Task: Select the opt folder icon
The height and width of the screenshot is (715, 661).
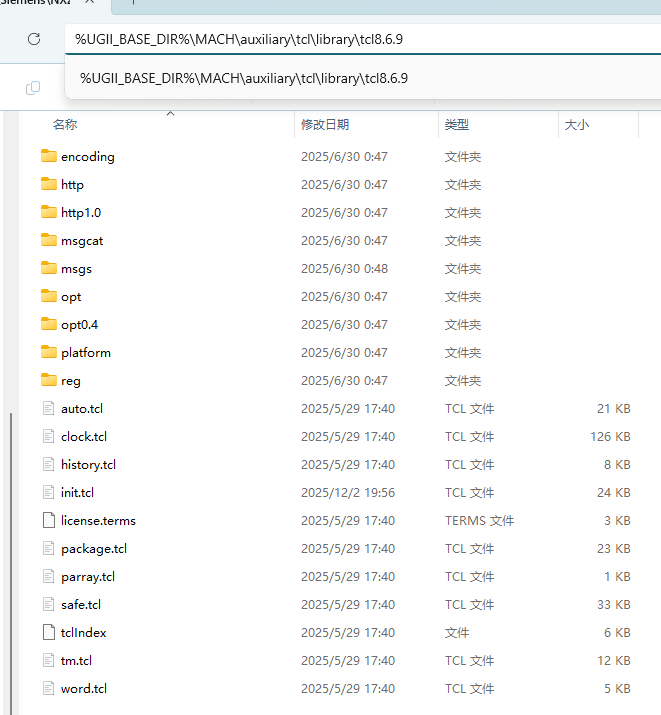Action: pyautogui.click(x=49, y=296)
